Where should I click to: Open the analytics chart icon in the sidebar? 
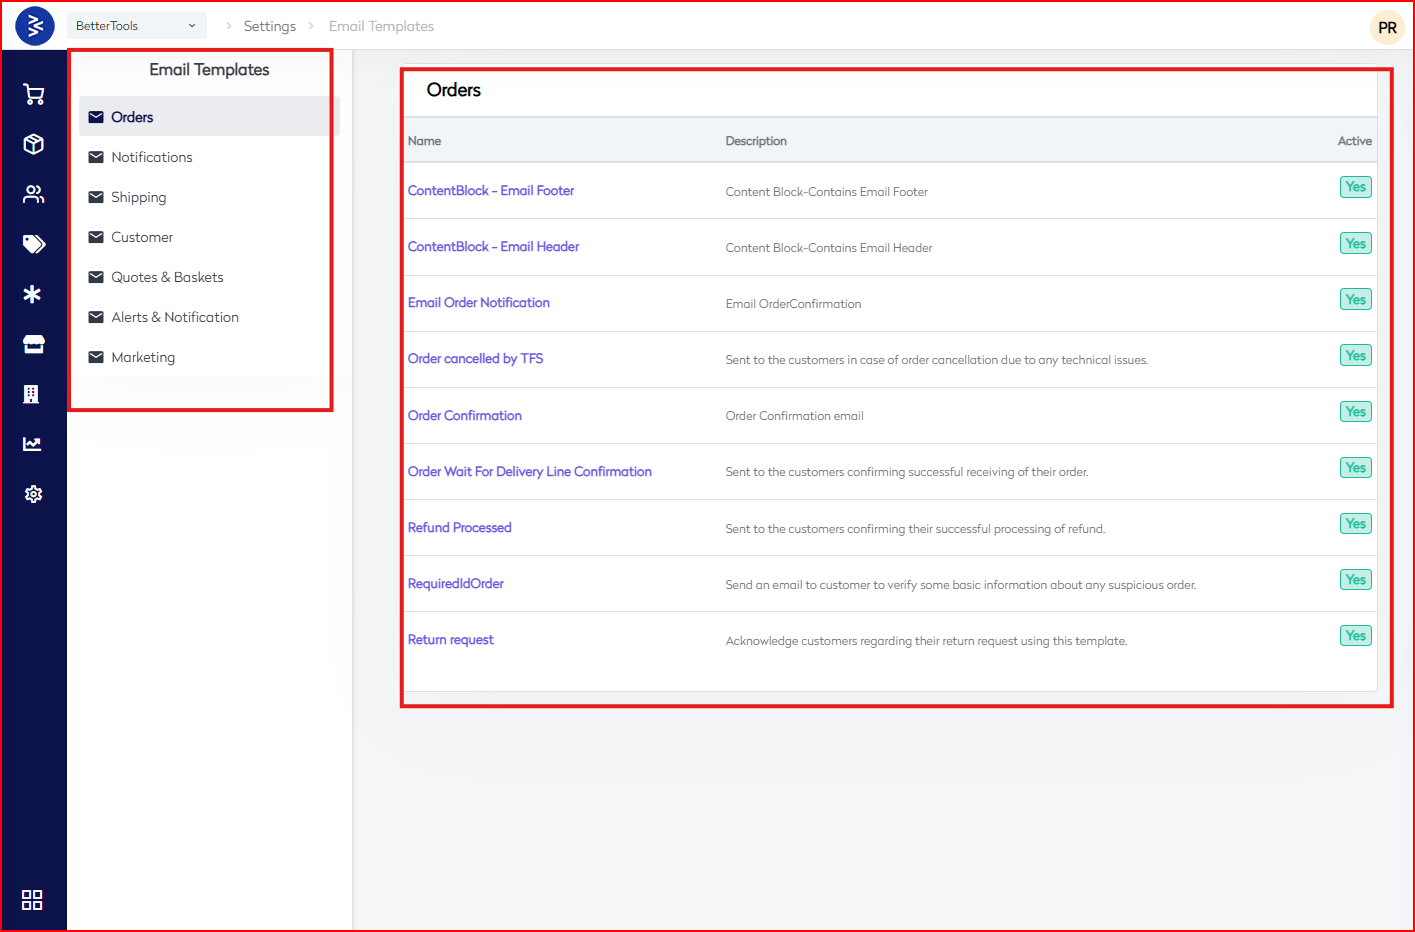(x=33, y=443)
